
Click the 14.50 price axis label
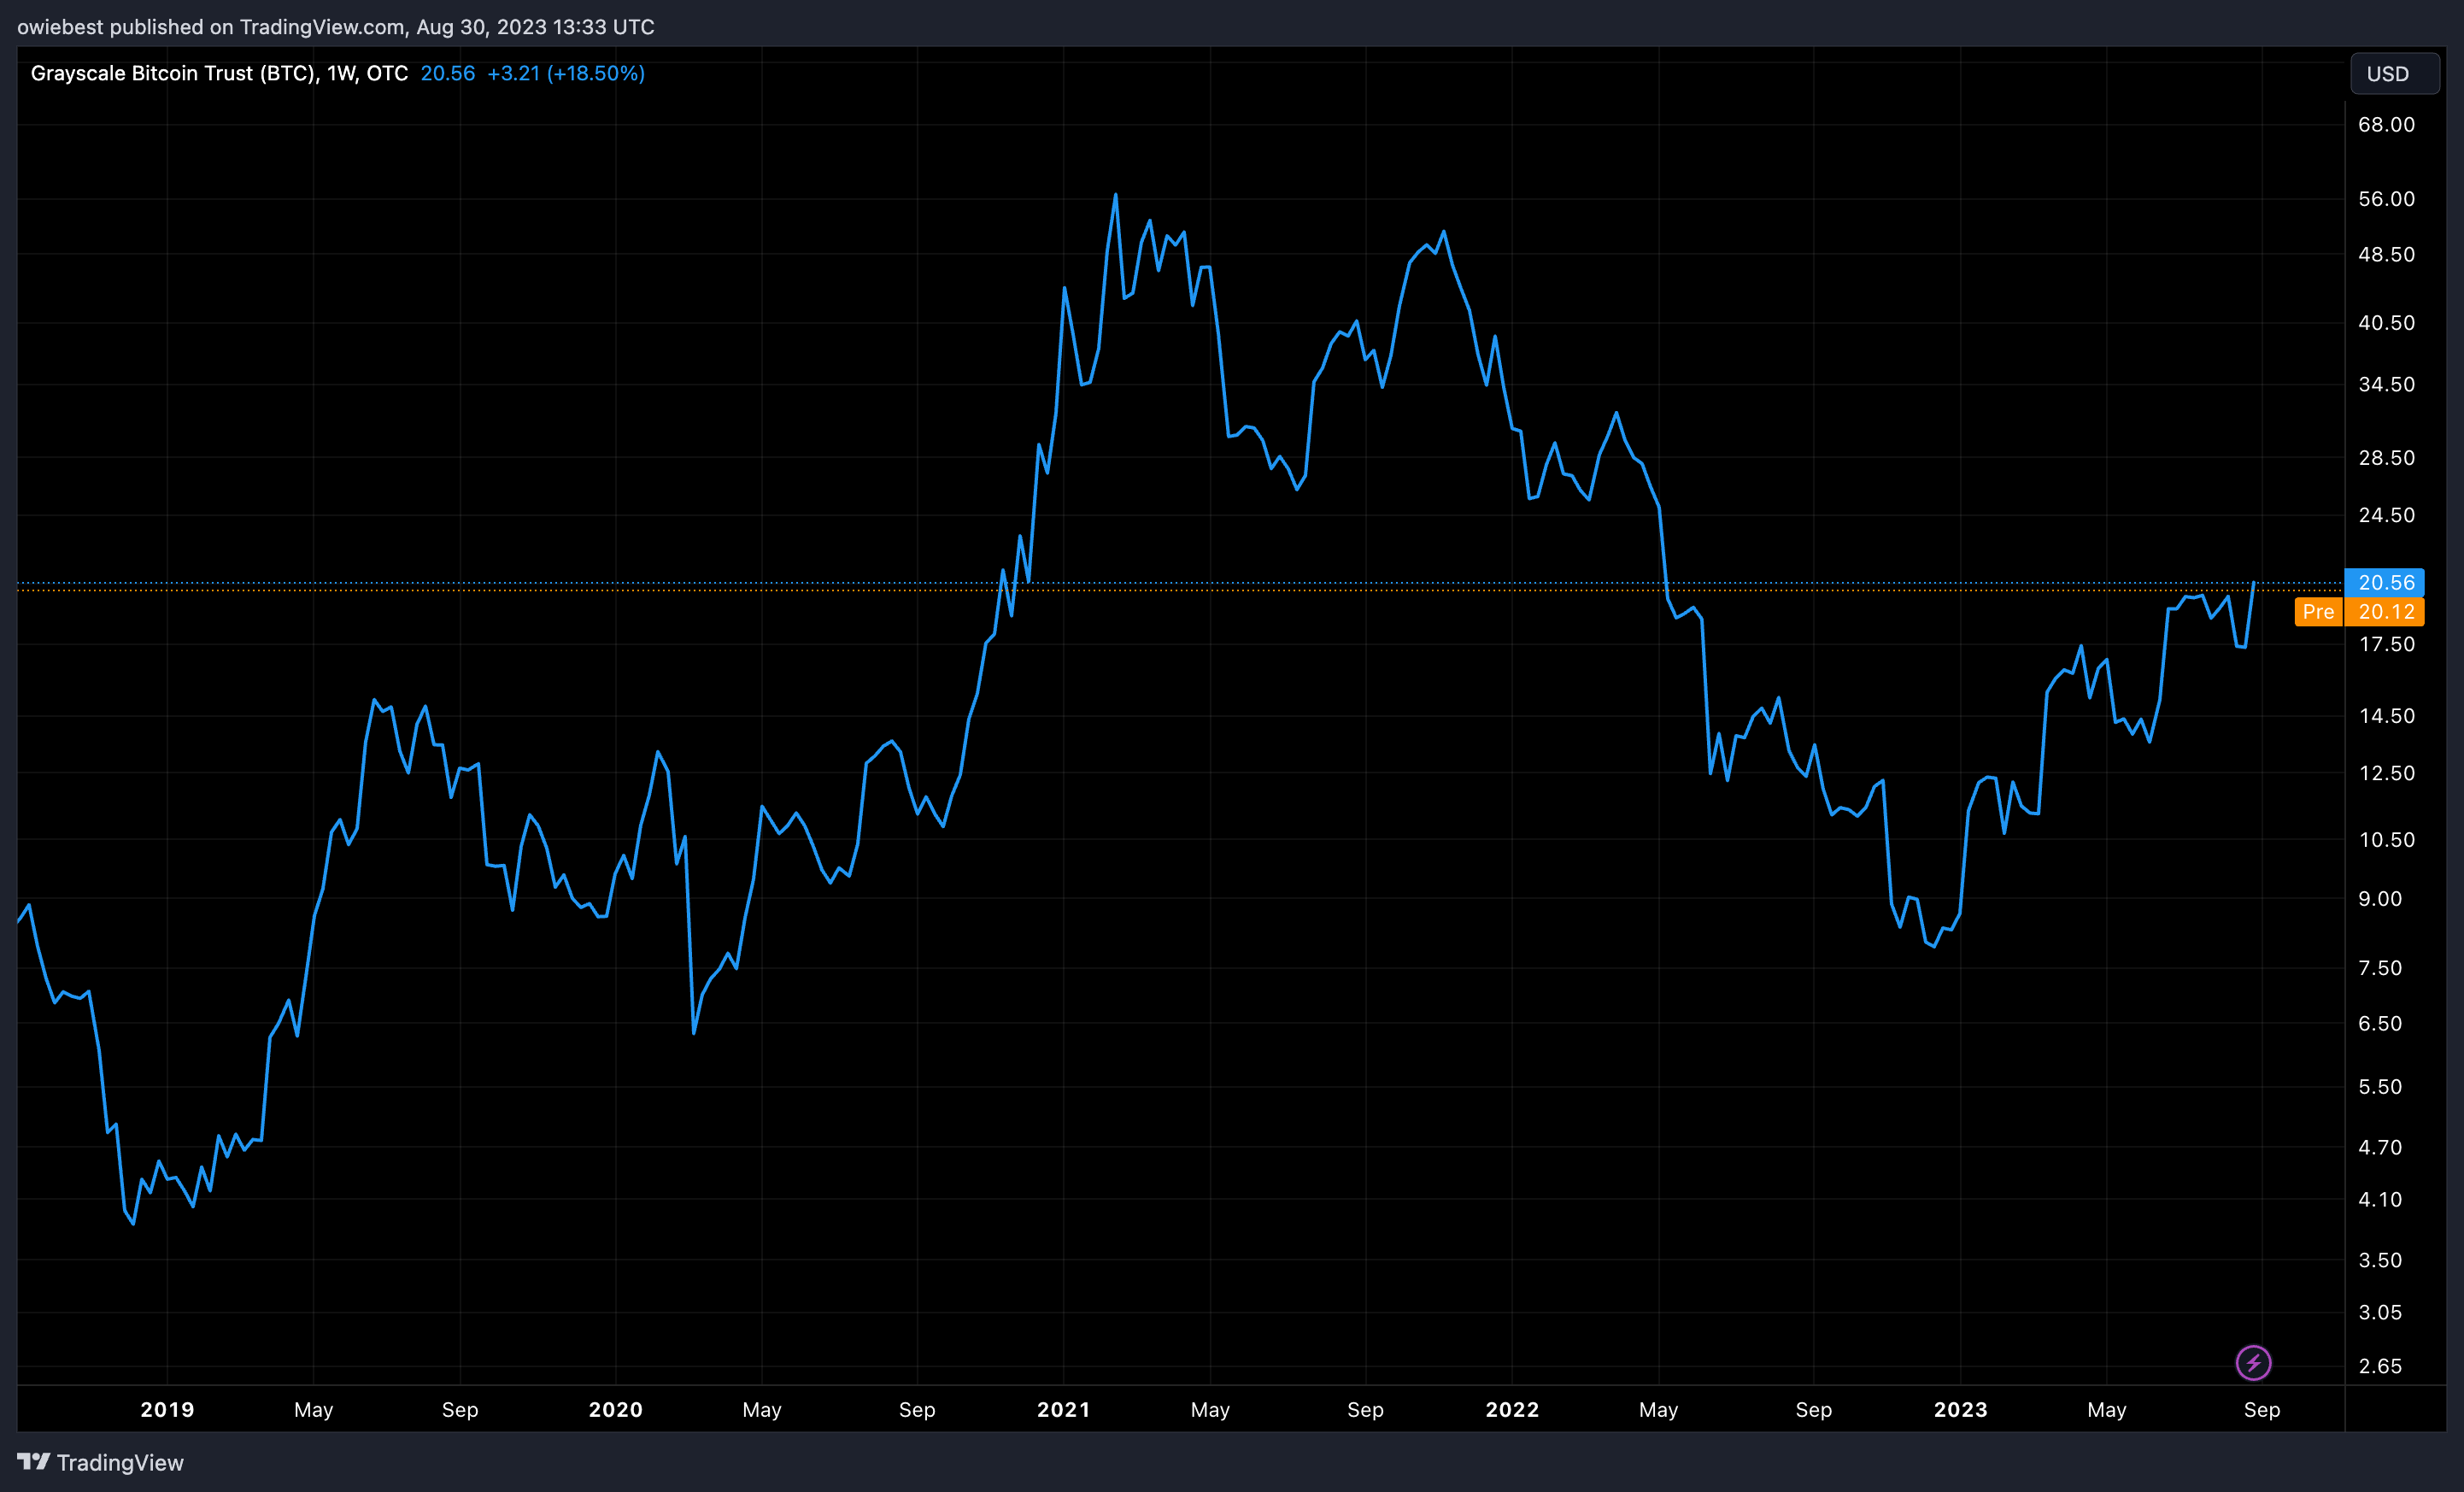[x=2386, y=715]
